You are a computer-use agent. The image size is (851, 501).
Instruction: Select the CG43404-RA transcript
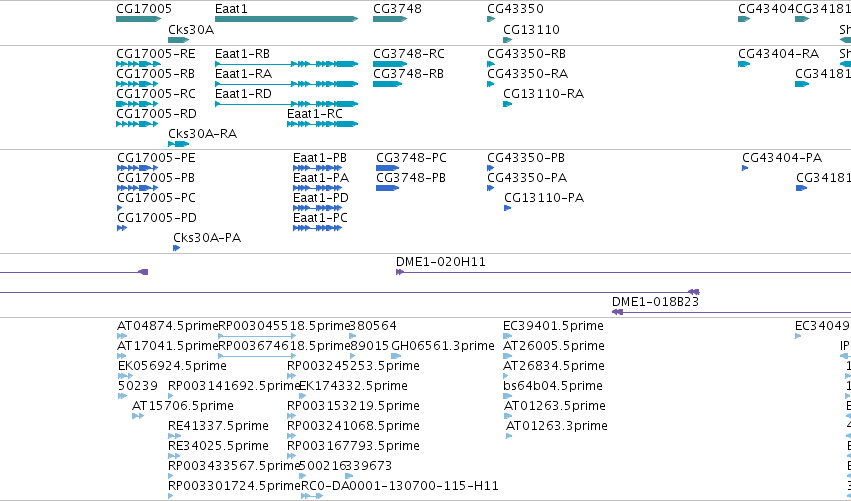744,64
